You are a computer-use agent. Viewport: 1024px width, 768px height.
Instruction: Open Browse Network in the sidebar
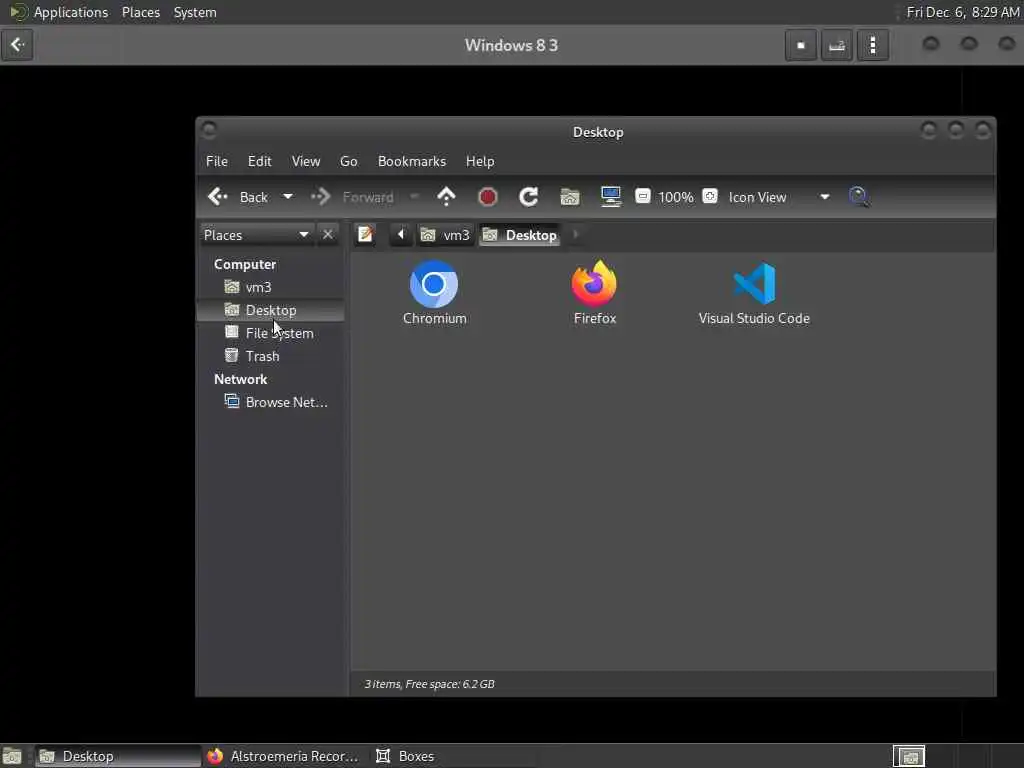(x=271, y=402)
